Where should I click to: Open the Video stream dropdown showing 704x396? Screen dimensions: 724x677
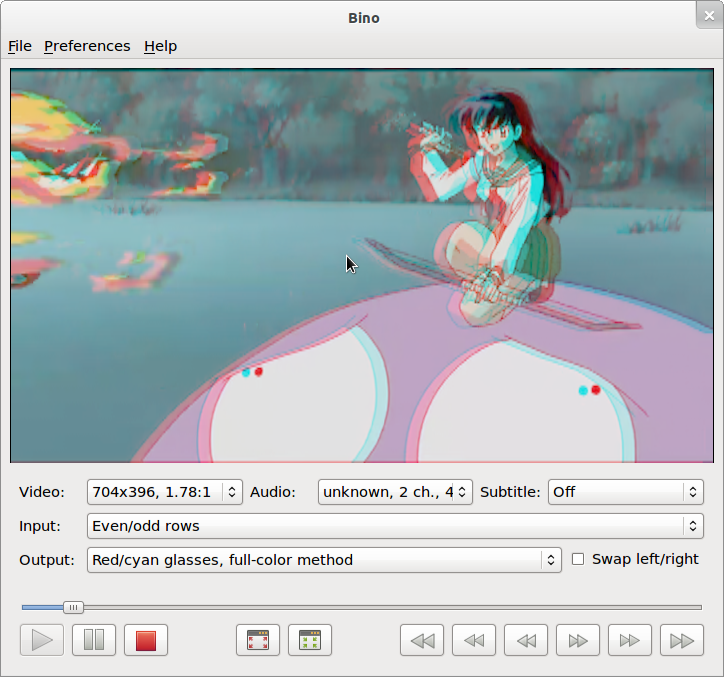pyautogui.click(x=165, y=492)
